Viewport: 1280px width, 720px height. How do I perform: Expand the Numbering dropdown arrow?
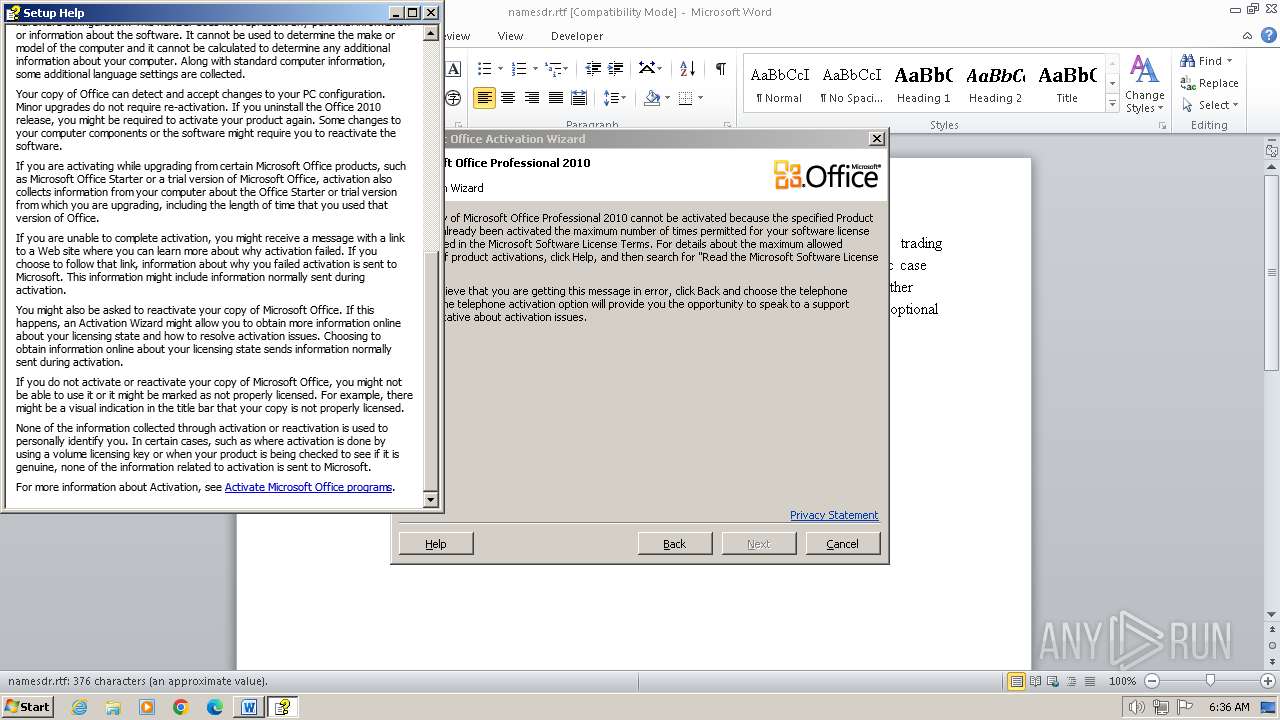[x=535, y=68]
